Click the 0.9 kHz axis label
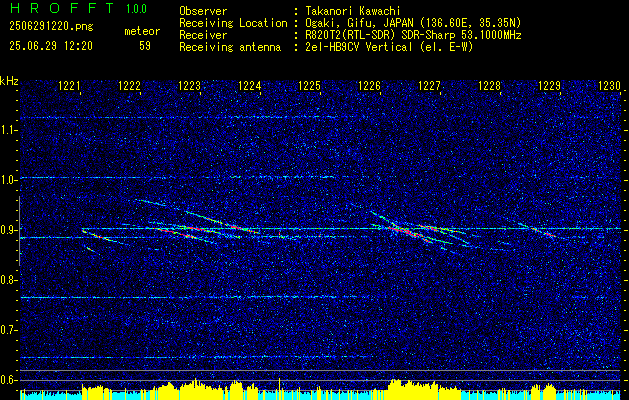The image size is (629, 400). coord(8,230)
